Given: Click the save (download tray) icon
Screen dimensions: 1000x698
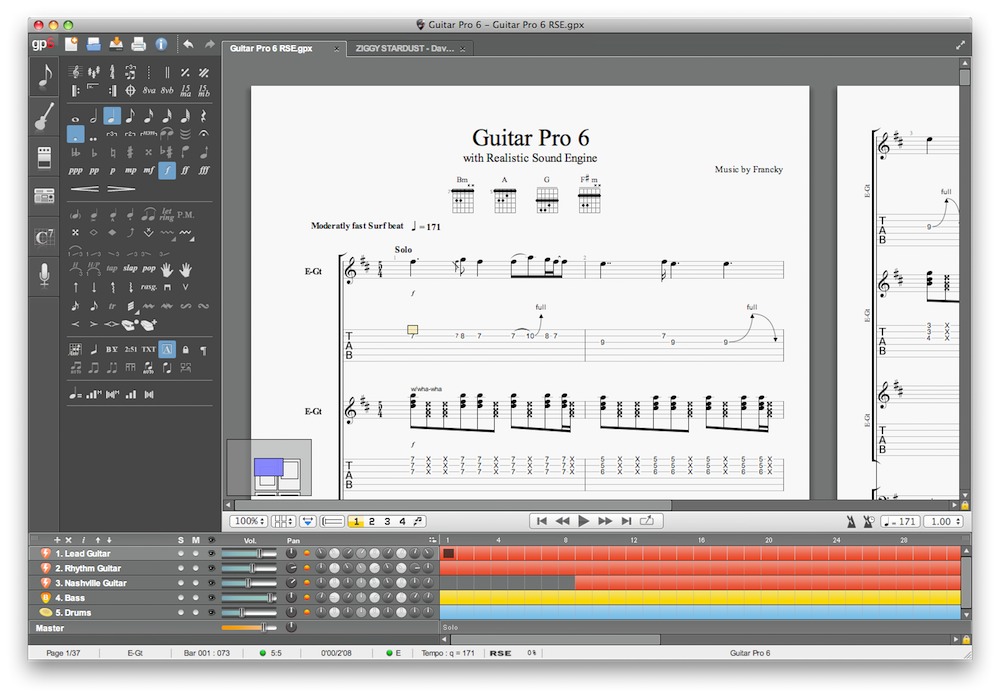Looking at the screenshot, I should pos(116,43).
